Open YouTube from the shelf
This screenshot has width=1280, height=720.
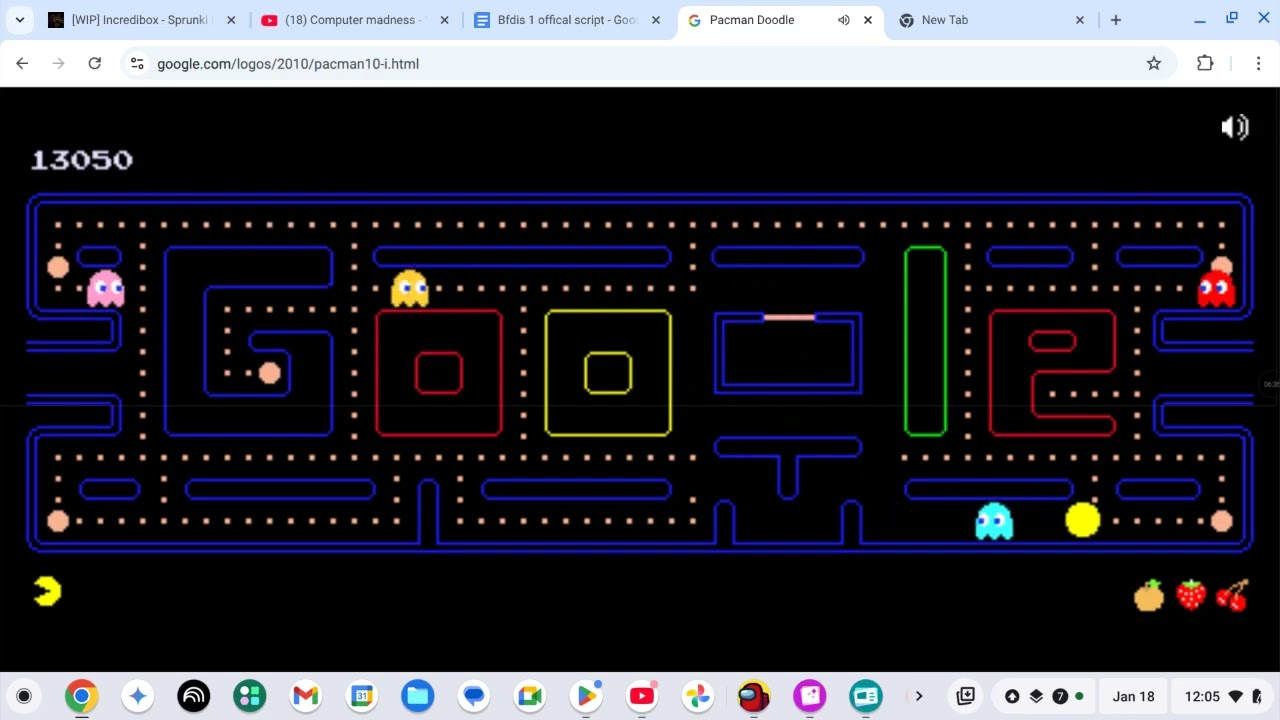642,696
